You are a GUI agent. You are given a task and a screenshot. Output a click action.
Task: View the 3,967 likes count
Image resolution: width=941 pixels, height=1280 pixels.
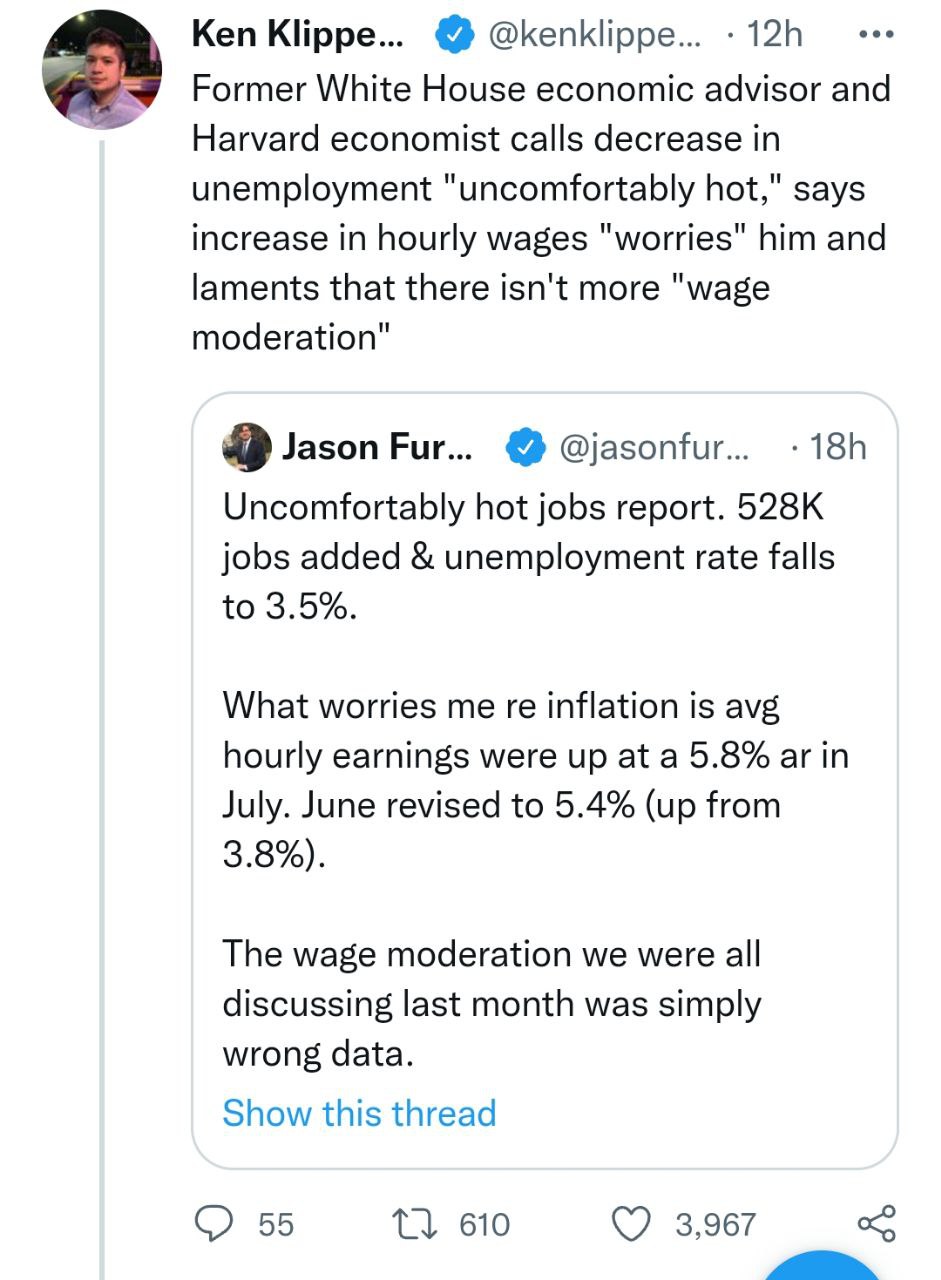715,1224
